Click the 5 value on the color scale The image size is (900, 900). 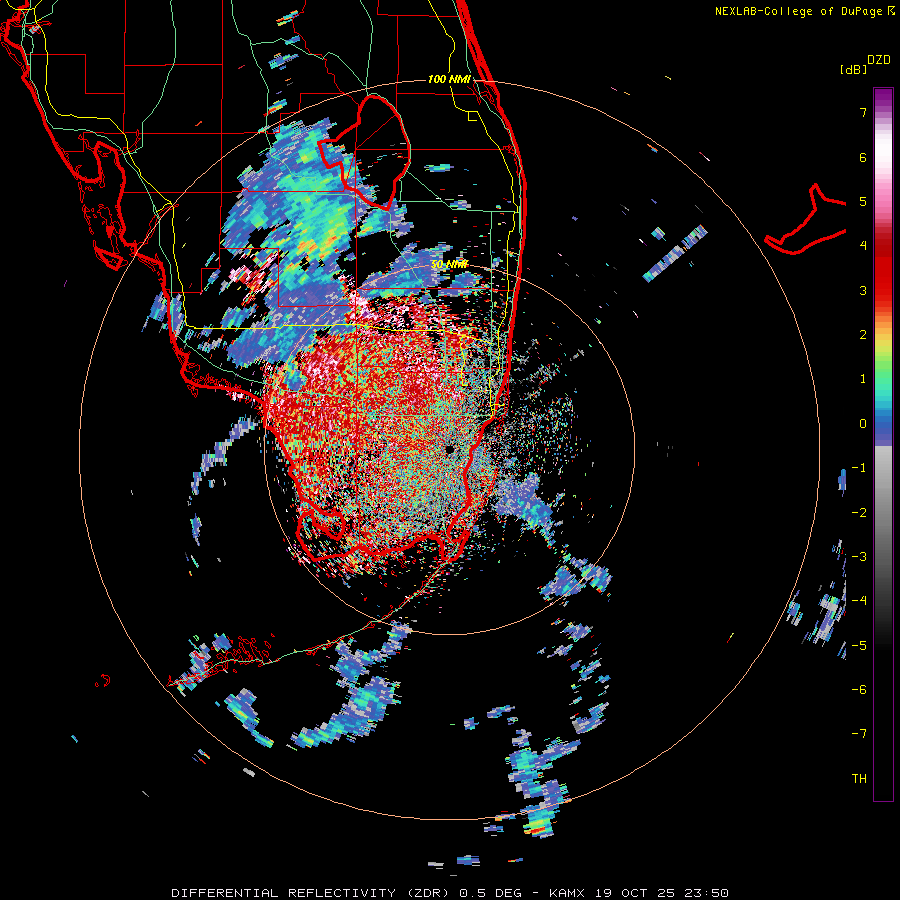coord(863,201)
